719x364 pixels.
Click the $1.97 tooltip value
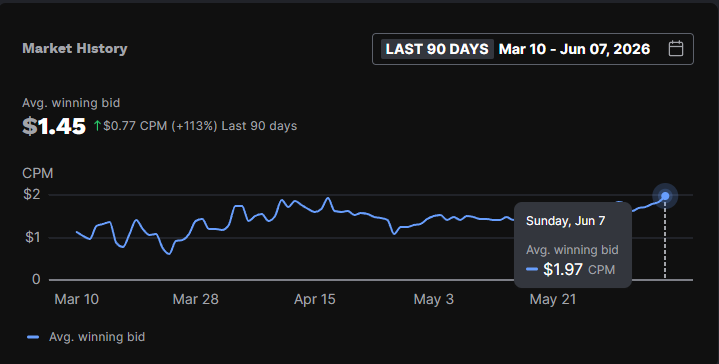(x=563, y=270)
